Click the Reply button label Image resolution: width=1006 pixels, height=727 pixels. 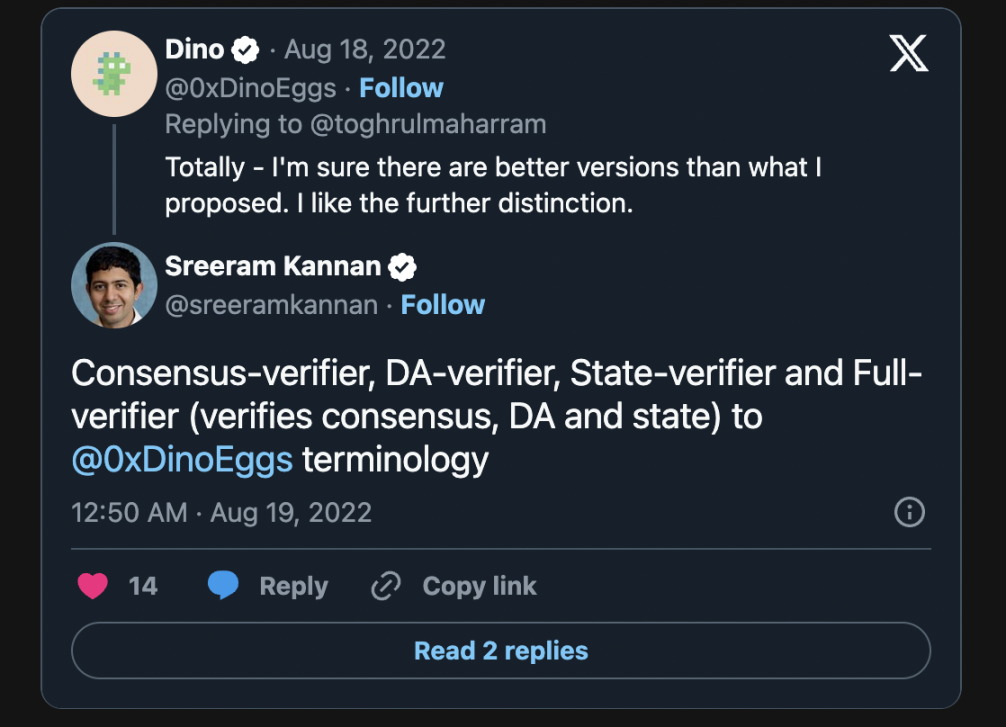293,586
